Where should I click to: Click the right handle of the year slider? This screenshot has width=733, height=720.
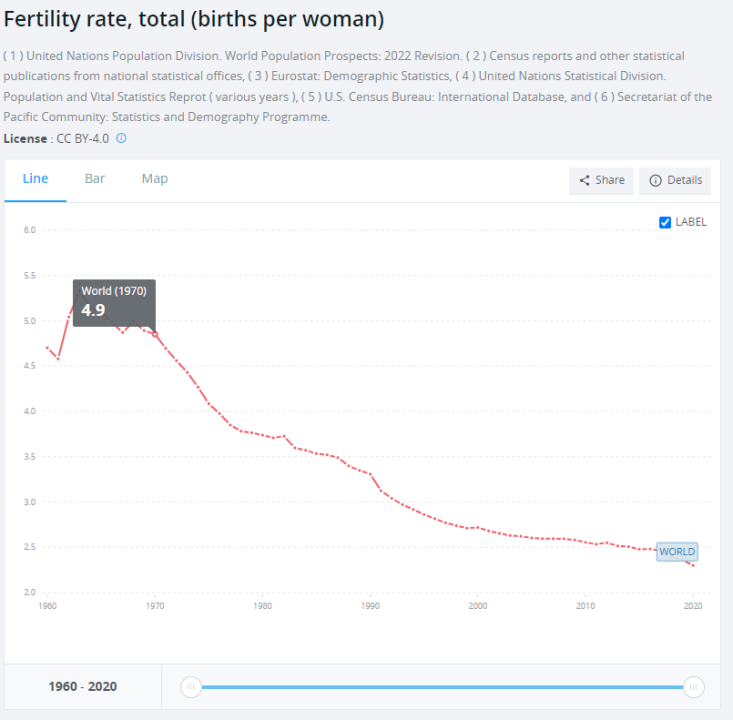(693, 687)
